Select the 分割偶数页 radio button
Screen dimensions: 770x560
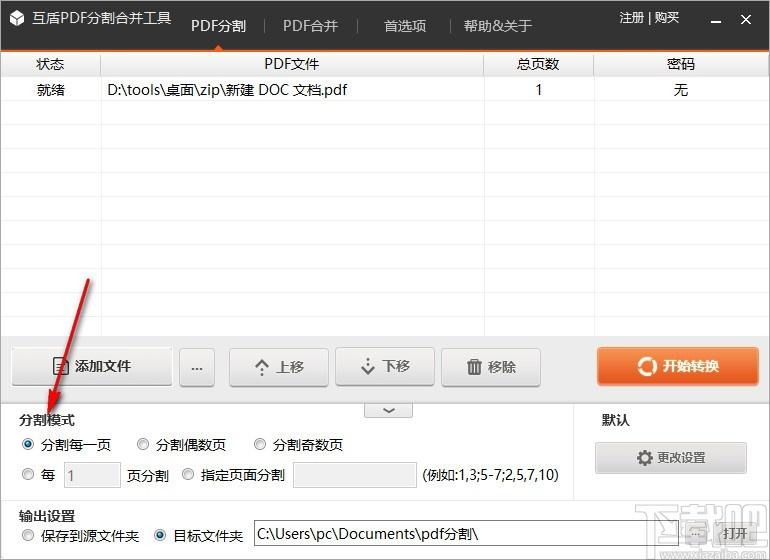[142, 445]
